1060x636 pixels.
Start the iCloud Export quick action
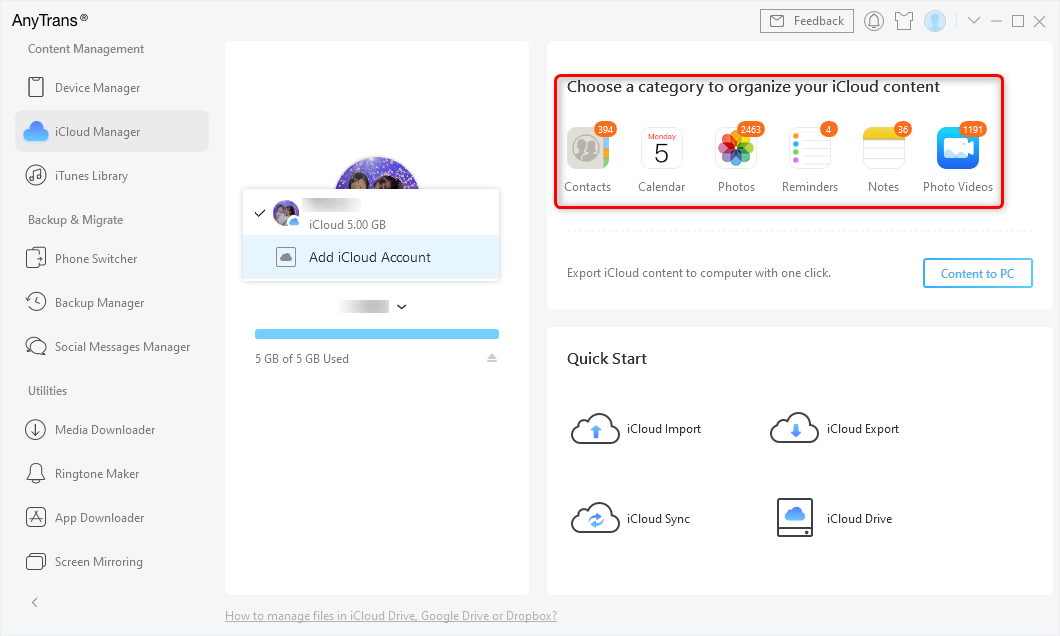(x=835, y=429)
